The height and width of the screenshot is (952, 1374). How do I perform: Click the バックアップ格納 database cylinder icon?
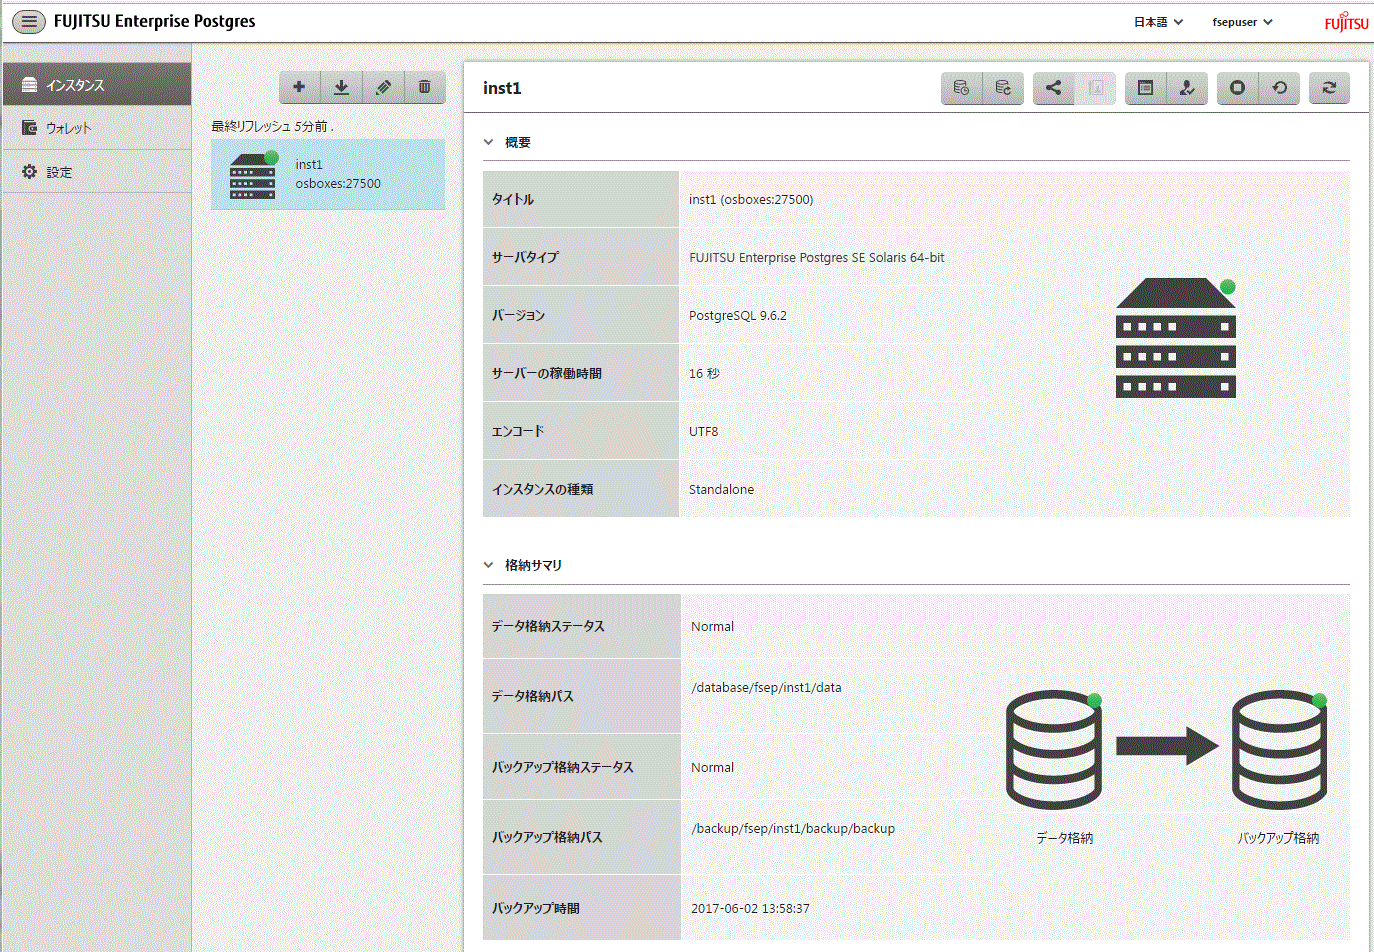tap(1279, 749)
